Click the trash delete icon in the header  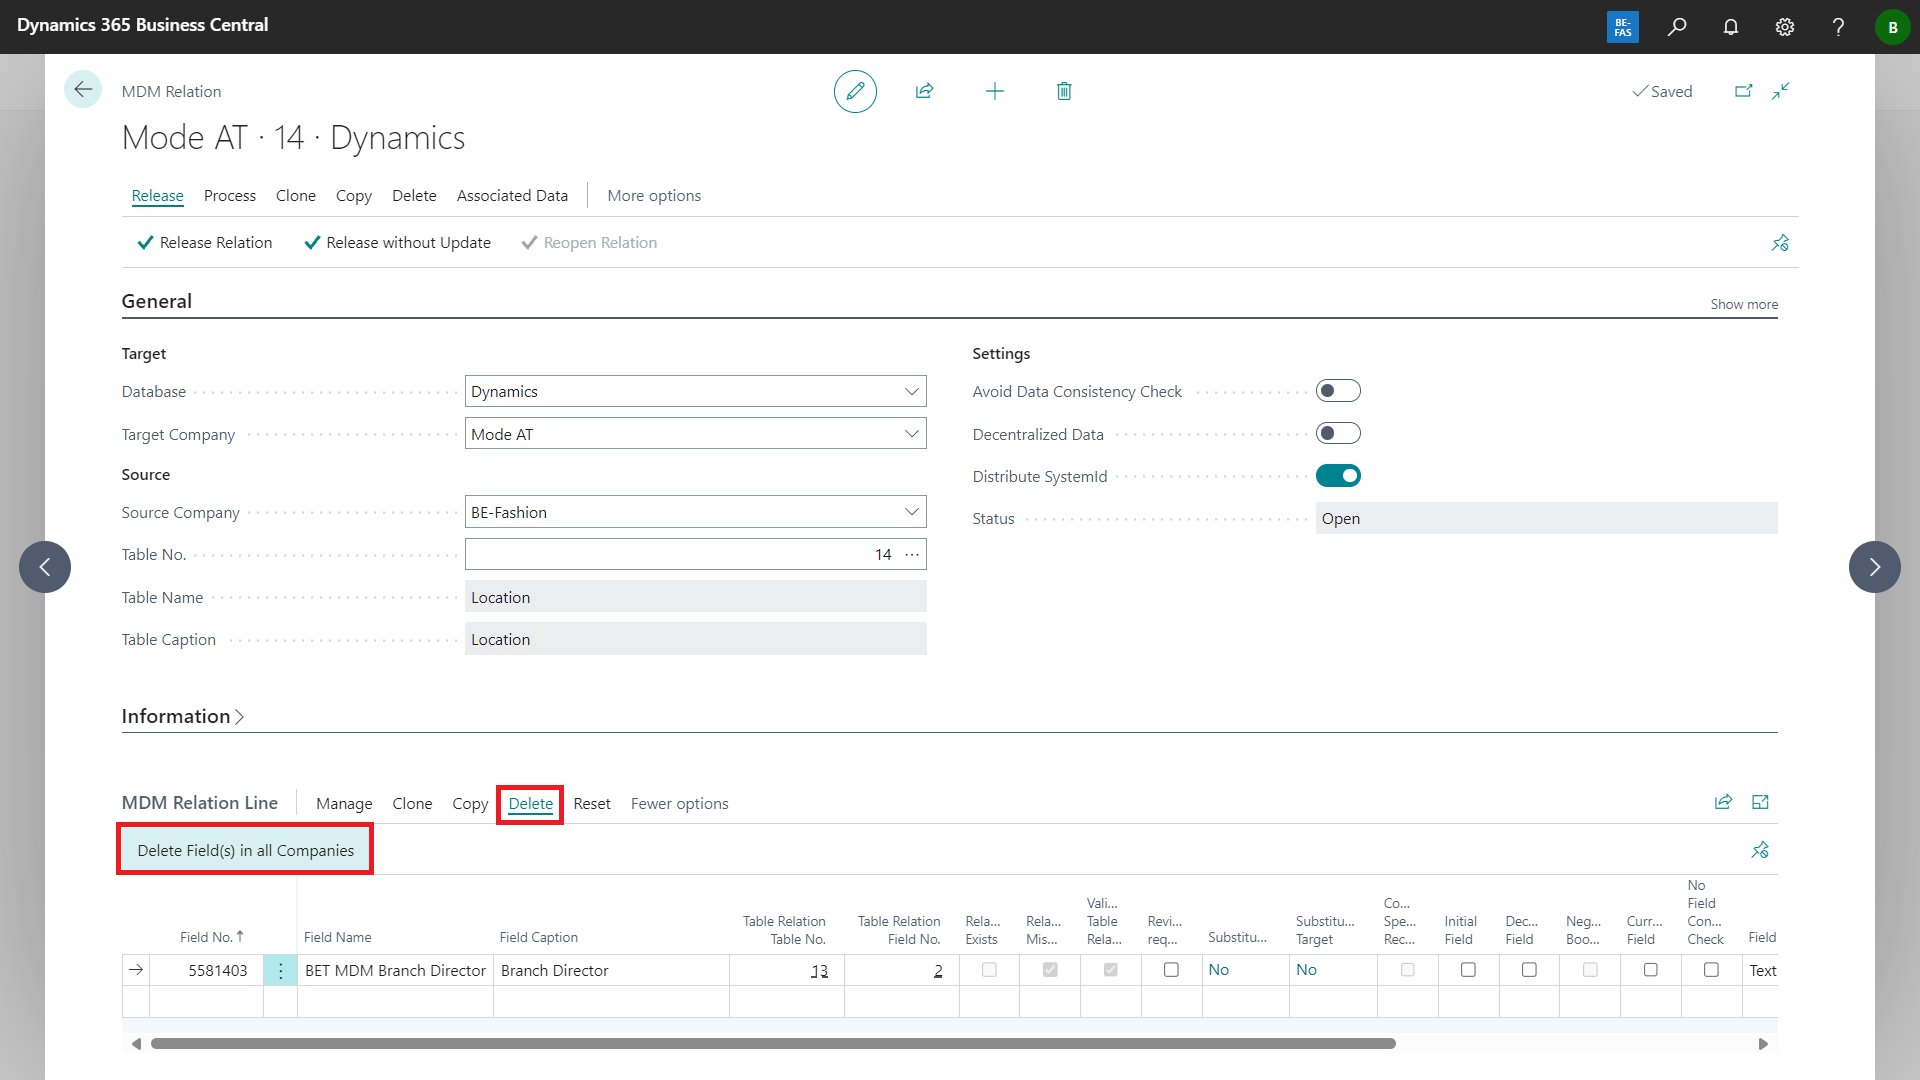1064,91
